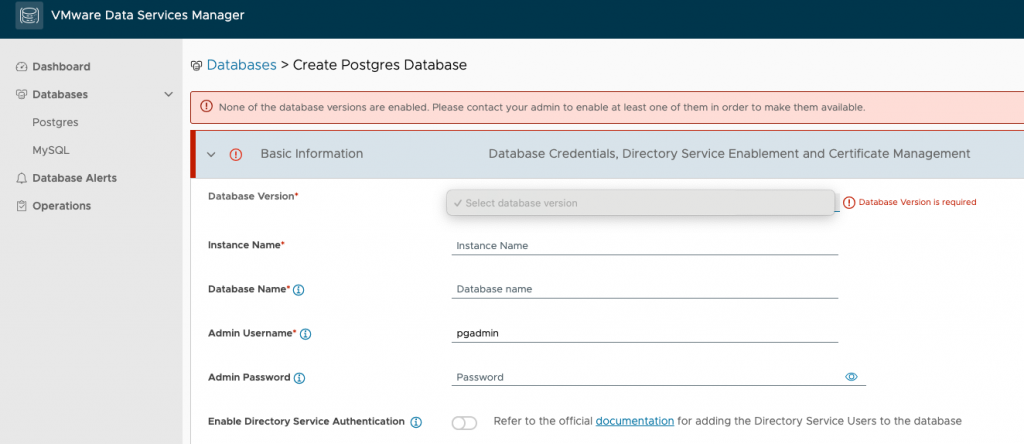Collapse the Basic Information section chevron
Viewport: 1024px width, 444px height.
(211, 155)
